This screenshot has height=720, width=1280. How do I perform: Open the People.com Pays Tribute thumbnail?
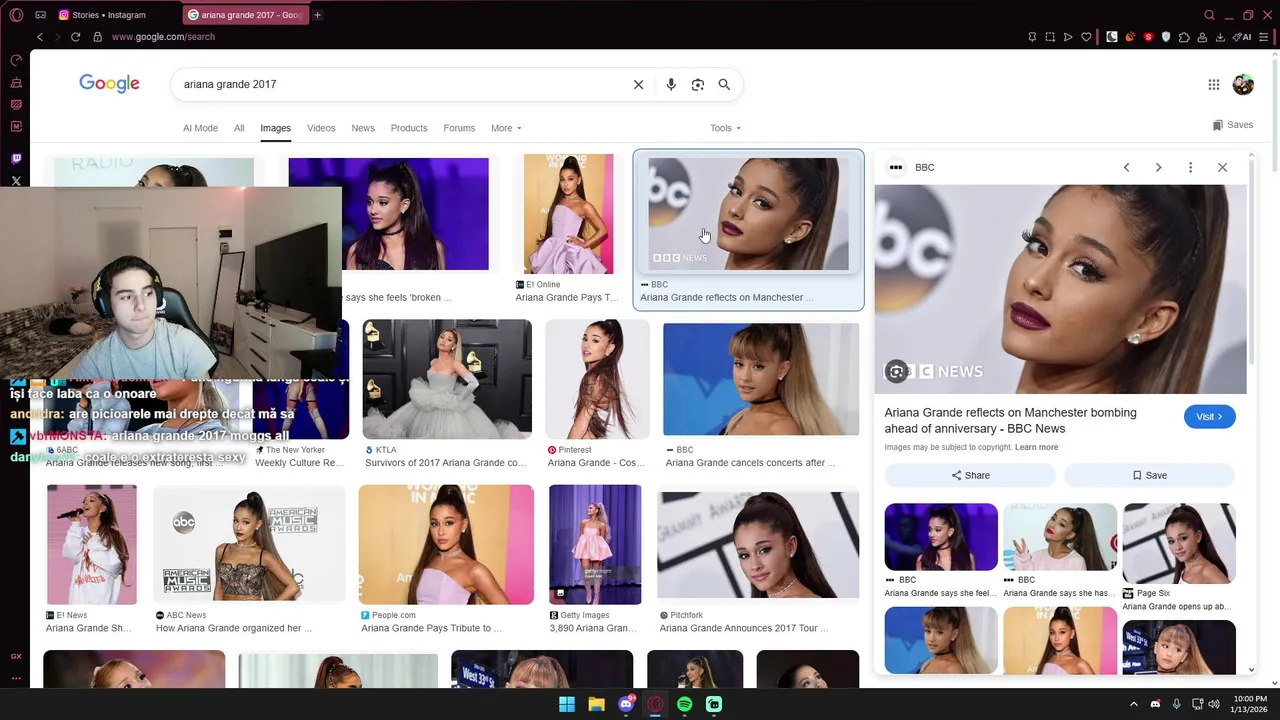point(446,545)
